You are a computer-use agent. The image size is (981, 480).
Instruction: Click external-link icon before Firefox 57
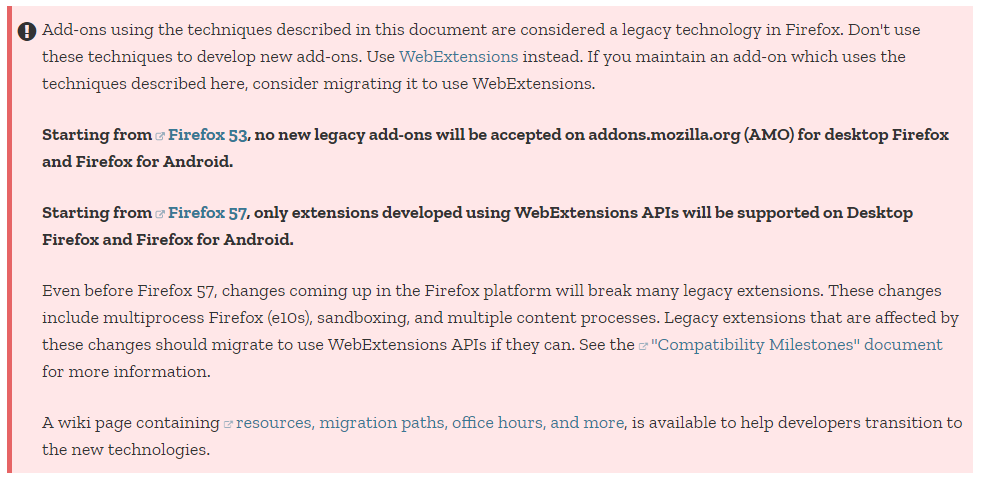[x=160, y=214]
